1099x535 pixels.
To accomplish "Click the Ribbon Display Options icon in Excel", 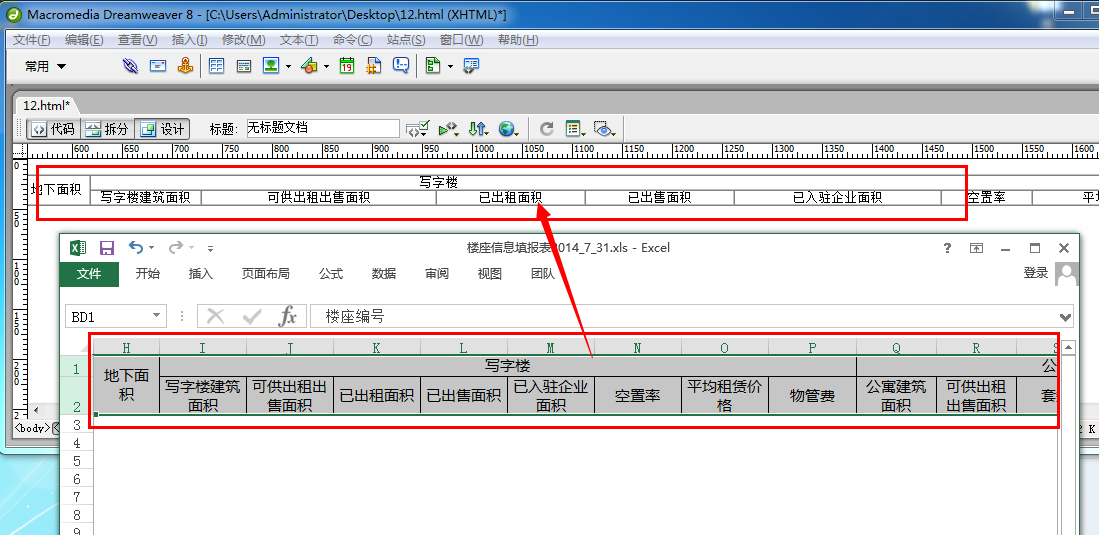I will [x=976, y=248].
